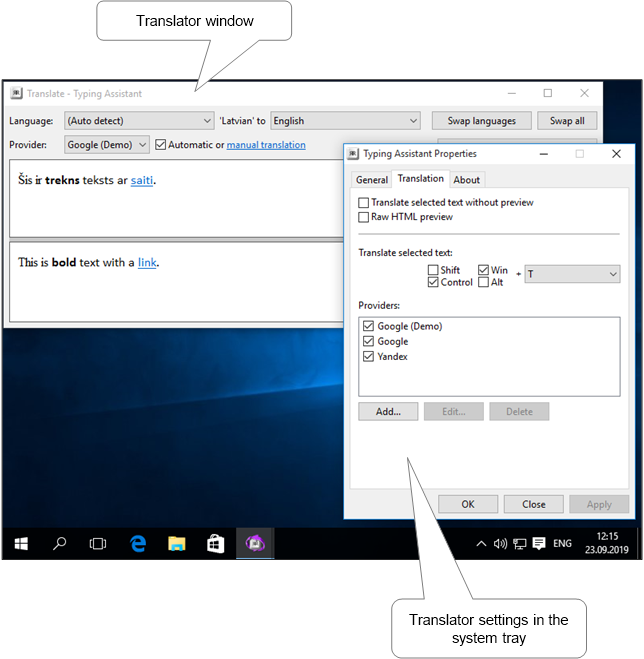Open File Explorer from the taskbar
644x659 pixels.
[x=177, y=543]
